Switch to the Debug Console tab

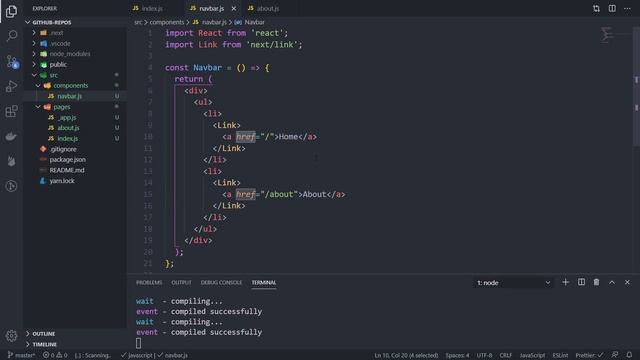point(221,282)
